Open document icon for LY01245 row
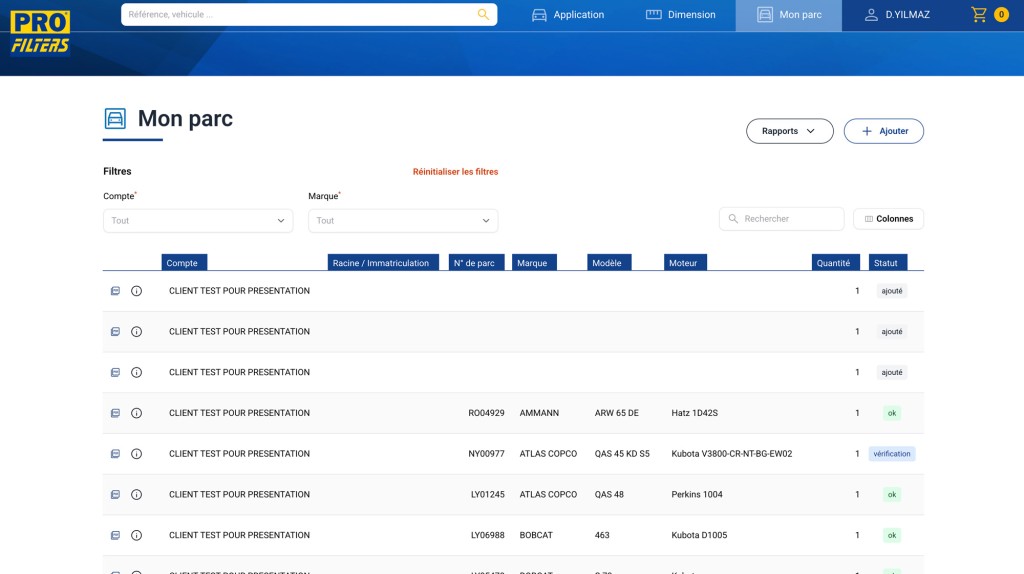The width and height of the screenshot is (1024, 574). 115,494
